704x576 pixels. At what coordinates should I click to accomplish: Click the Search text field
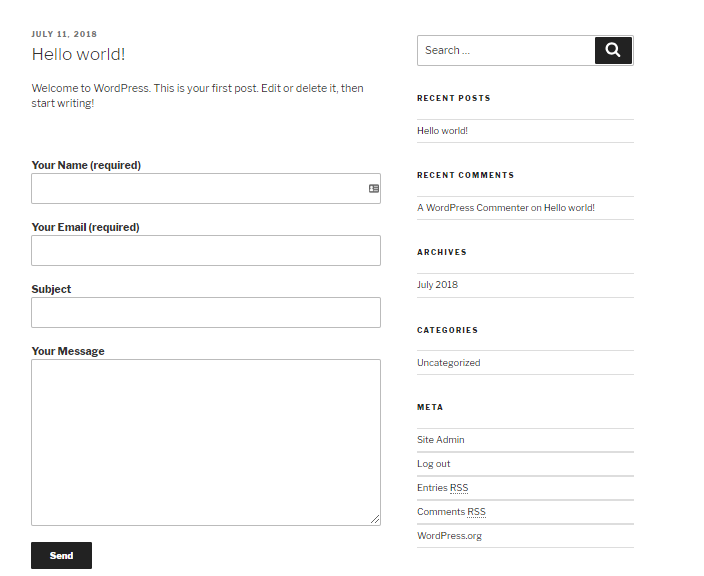pyautogui.click(x=506, y=50)
